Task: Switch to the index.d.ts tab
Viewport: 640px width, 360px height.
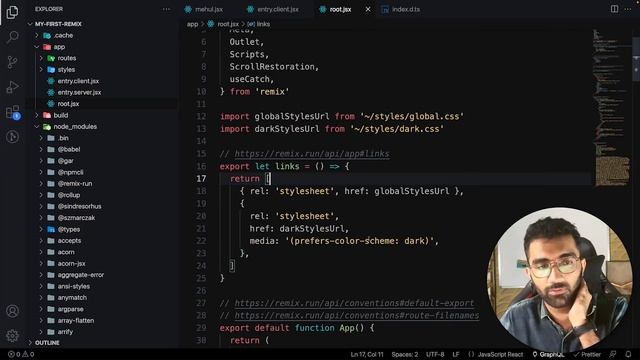Action: (400, 9)
